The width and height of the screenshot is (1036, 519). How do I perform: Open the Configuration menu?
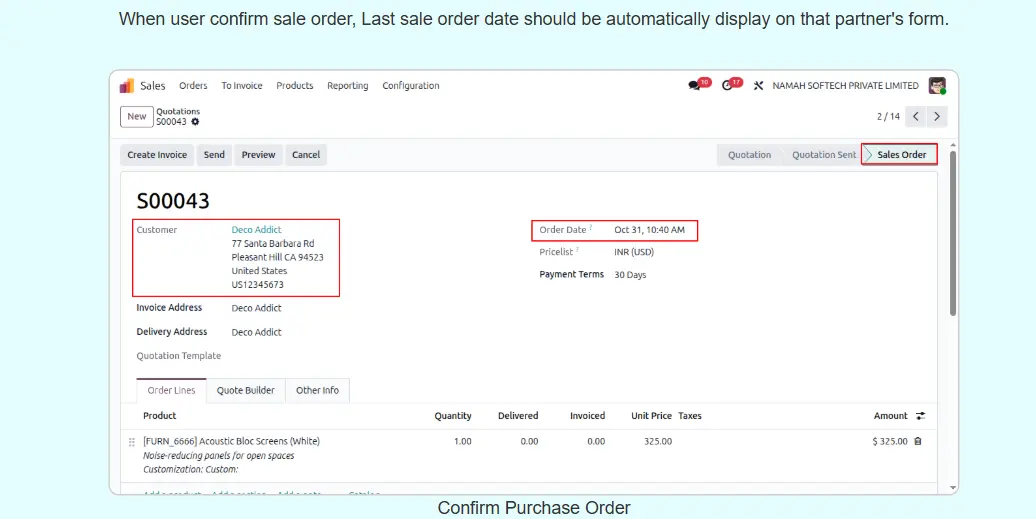tap(410, 86)
